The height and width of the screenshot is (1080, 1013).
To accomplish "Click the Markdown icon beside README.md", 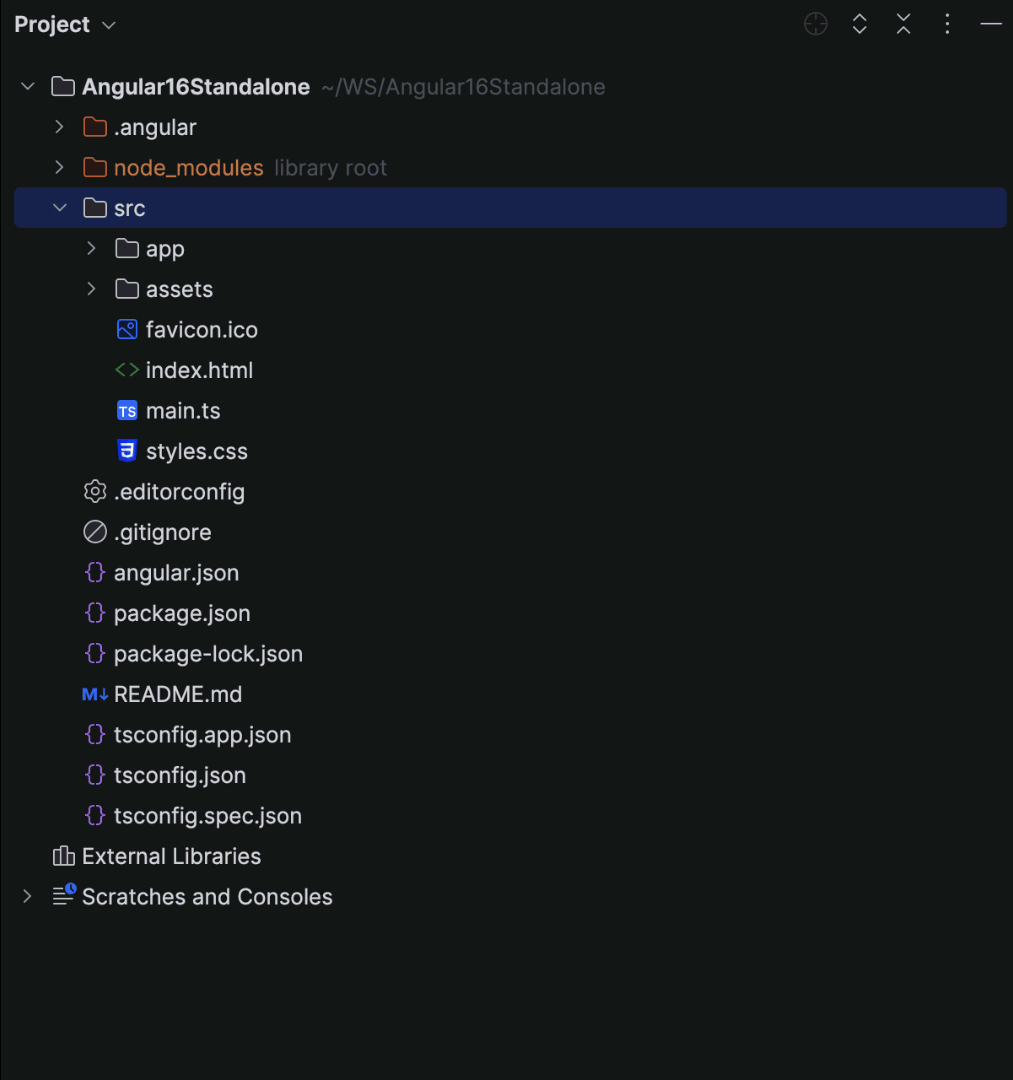I will (93, 693).
